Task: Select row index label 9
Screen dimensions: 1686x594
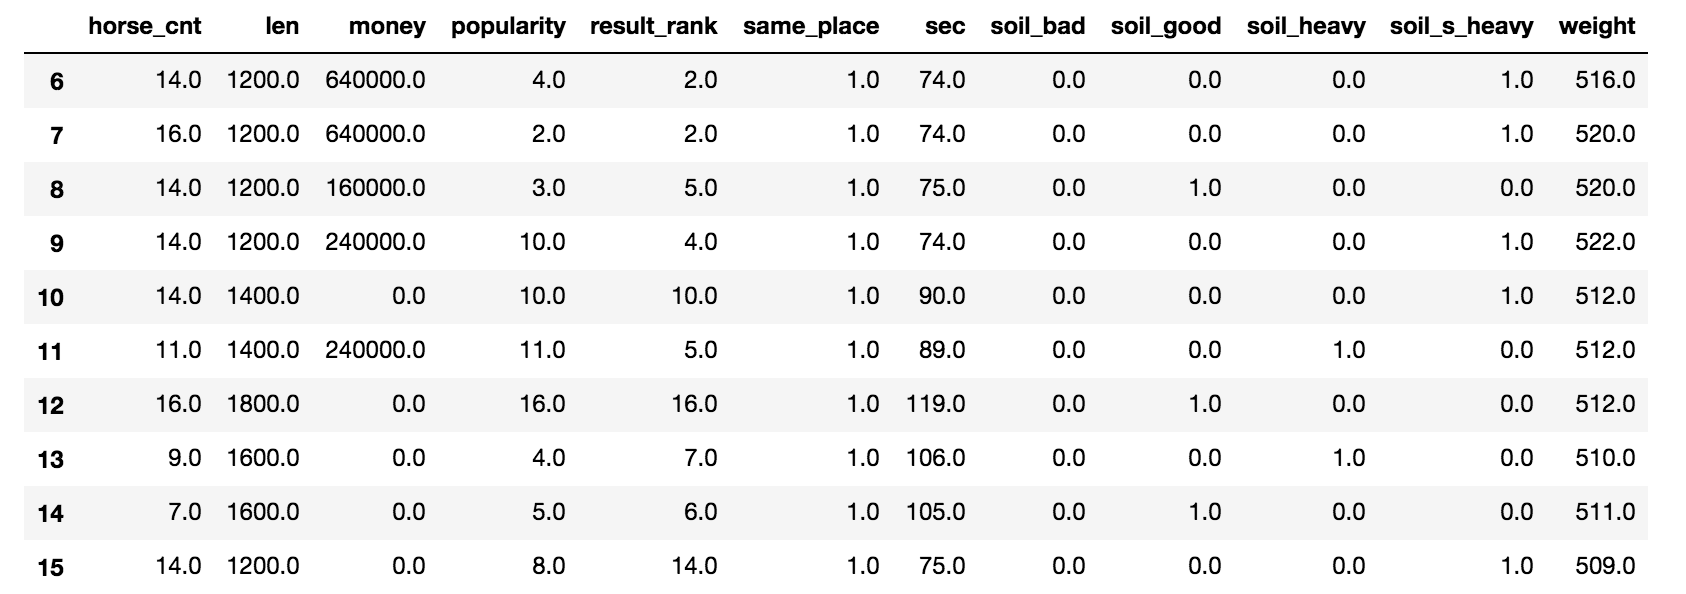Action: pos(56,243)
